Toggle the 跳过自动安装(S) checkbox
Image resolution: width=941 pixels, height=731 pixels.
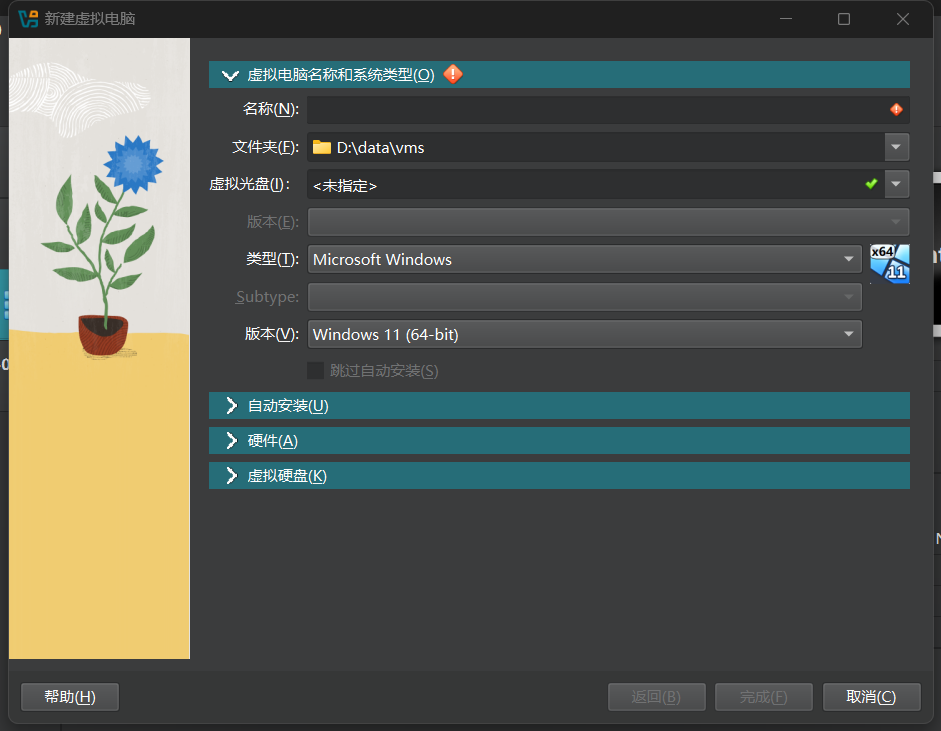pyautogui.click(x=316, y=370)
